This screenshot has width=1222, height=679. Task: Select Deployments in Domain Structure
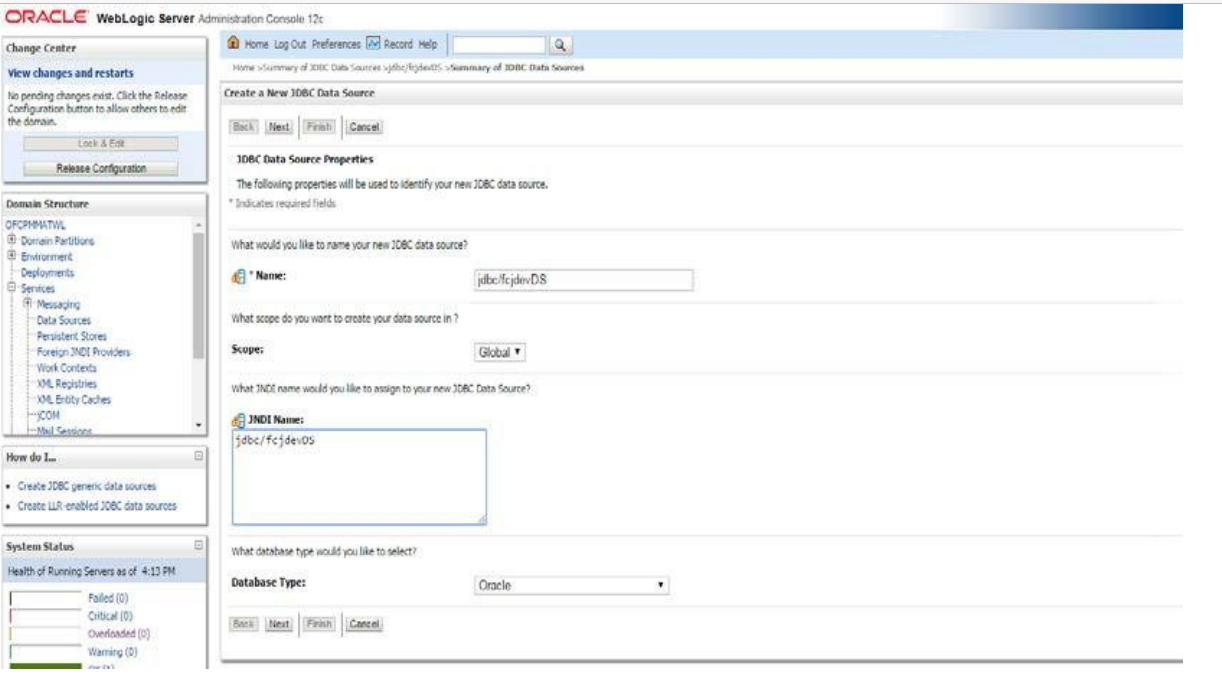49,273
